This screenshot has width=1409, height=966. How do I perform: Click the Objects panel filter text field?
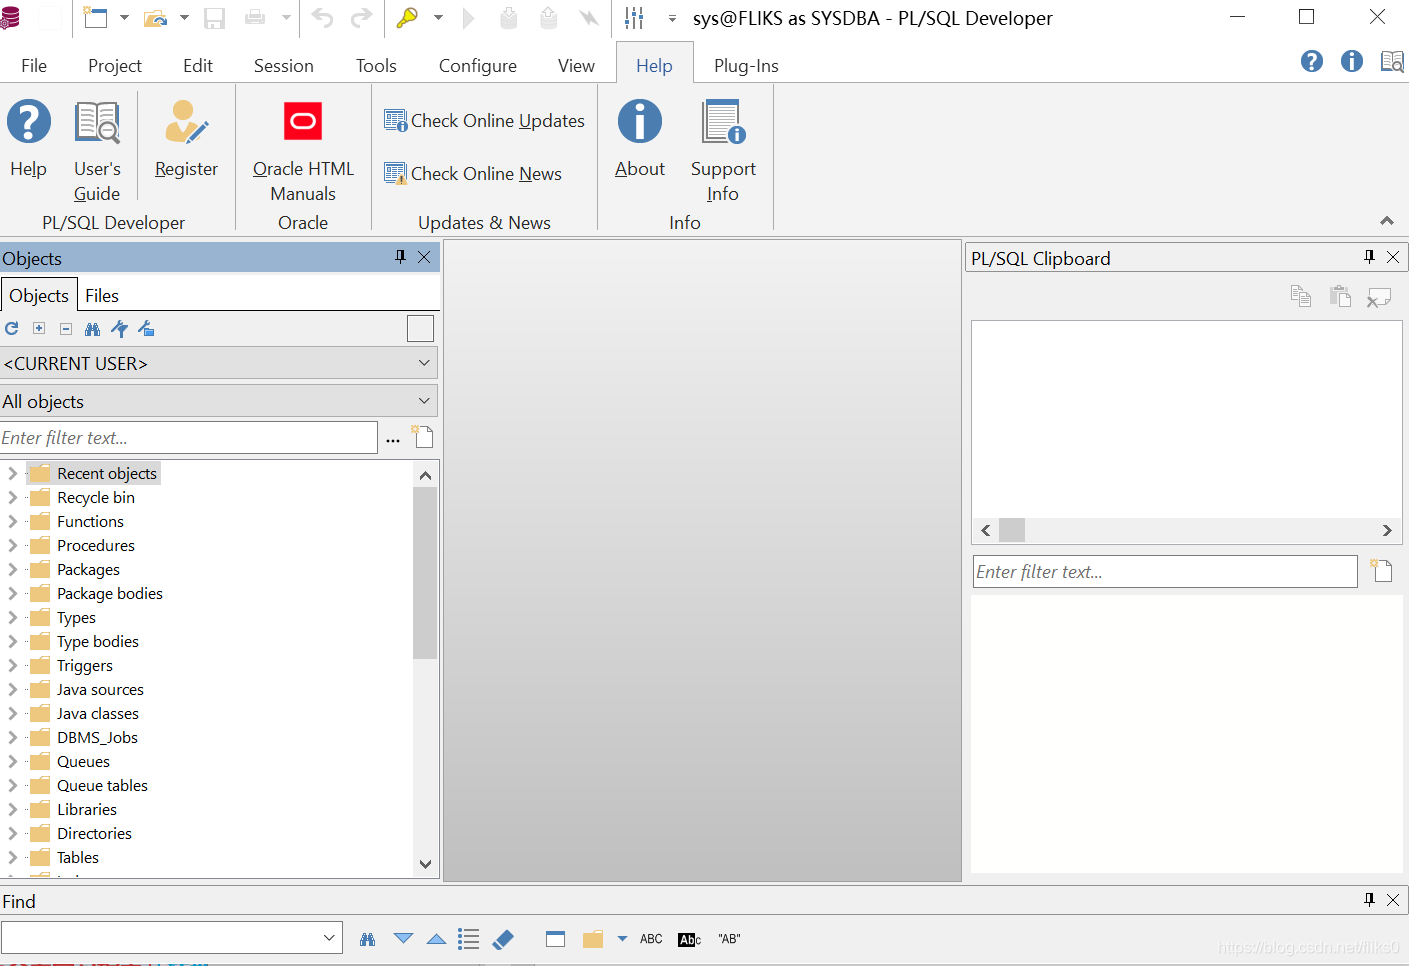click(189, 437)
